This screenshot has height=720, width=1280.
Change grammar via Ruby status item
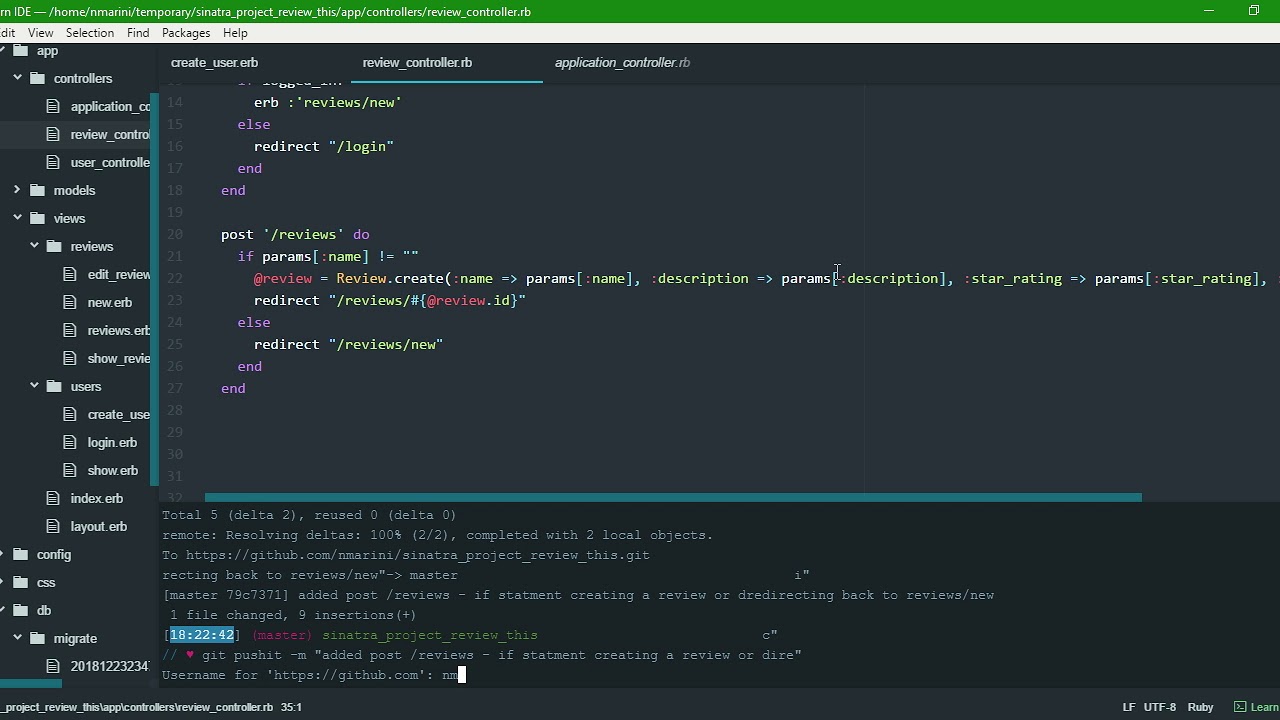(1200, 707)
